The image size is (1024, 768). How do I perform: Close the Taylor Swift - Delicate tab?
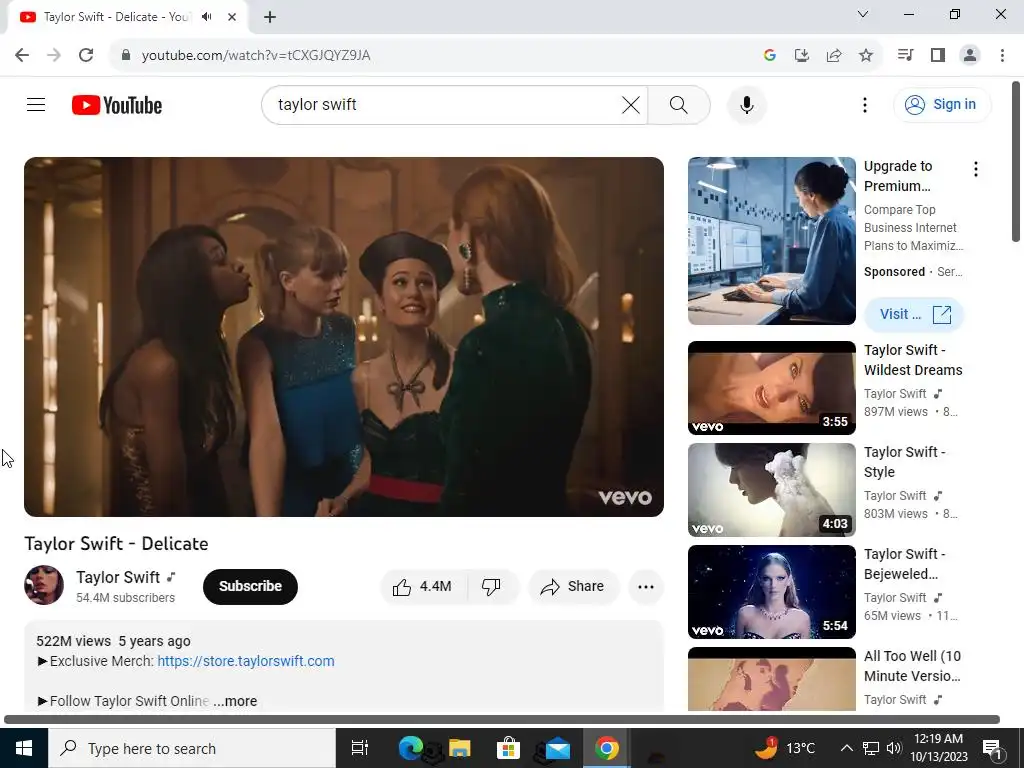[x=232, y=17]
